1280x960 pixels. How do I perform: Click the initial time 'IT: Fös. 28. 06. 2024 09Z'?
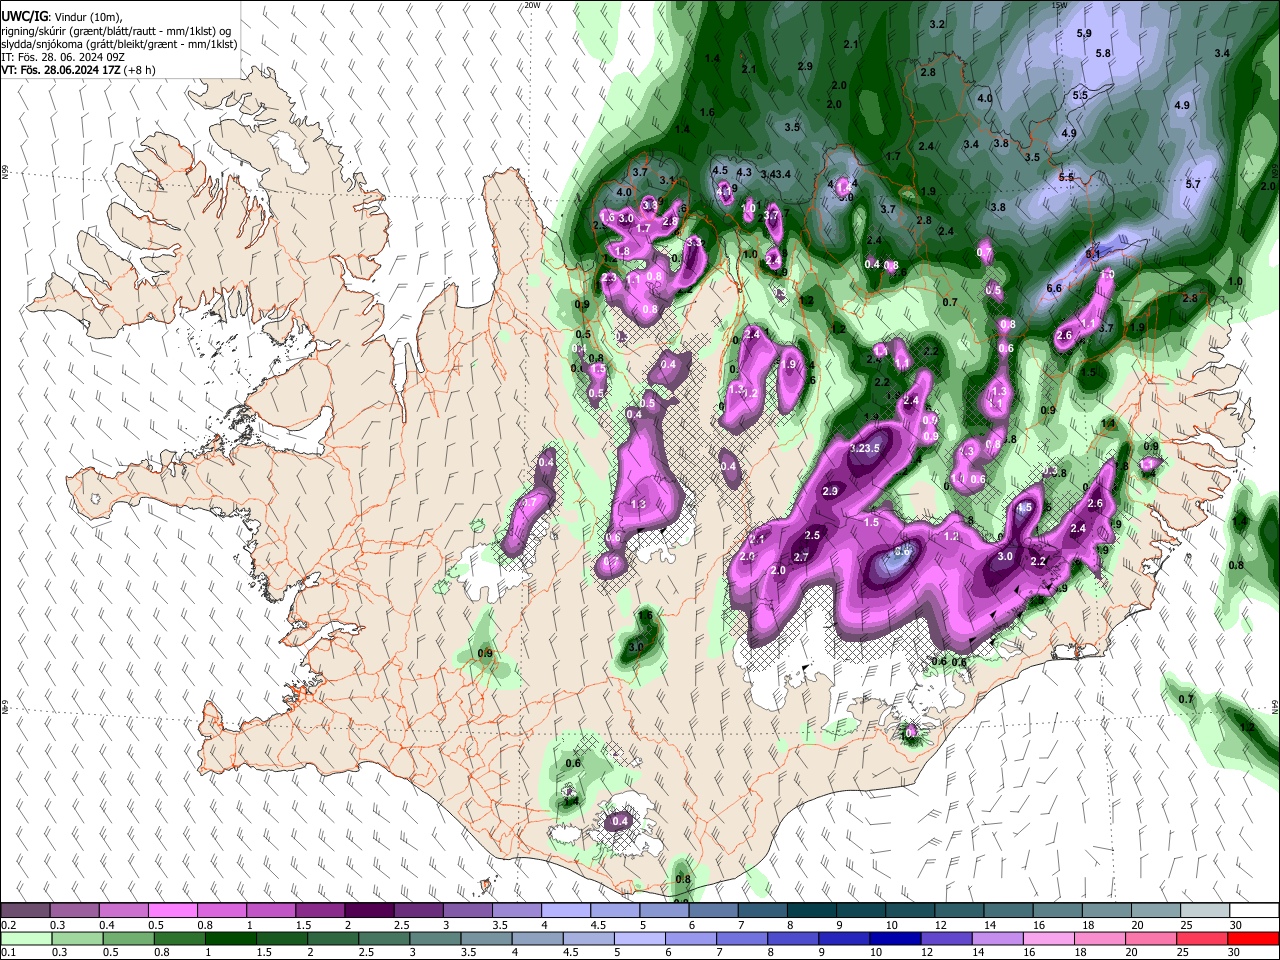[63, 57]
